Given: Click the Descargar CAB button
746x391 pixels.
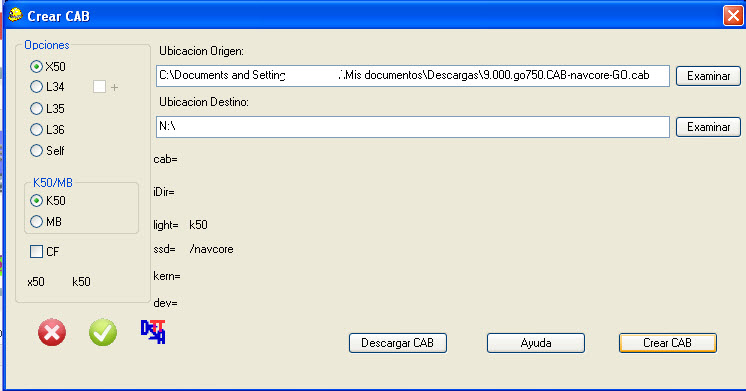Looking at the screenshot, I should tap(398, 343).
